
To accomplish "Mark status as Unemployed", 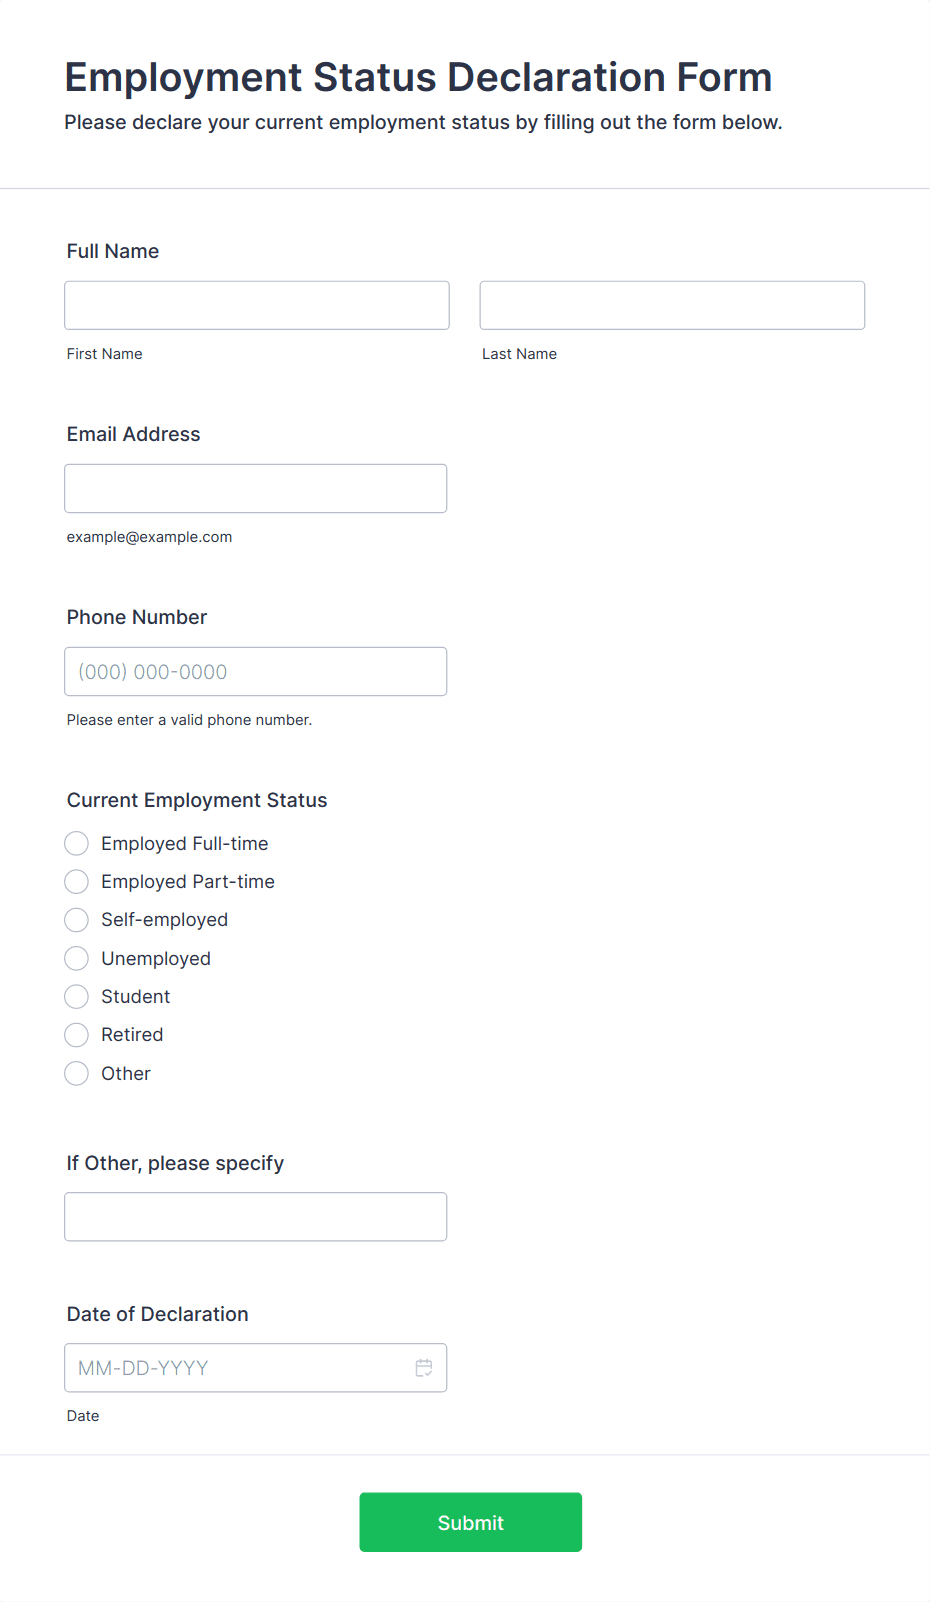I will [x=76, y=958].
